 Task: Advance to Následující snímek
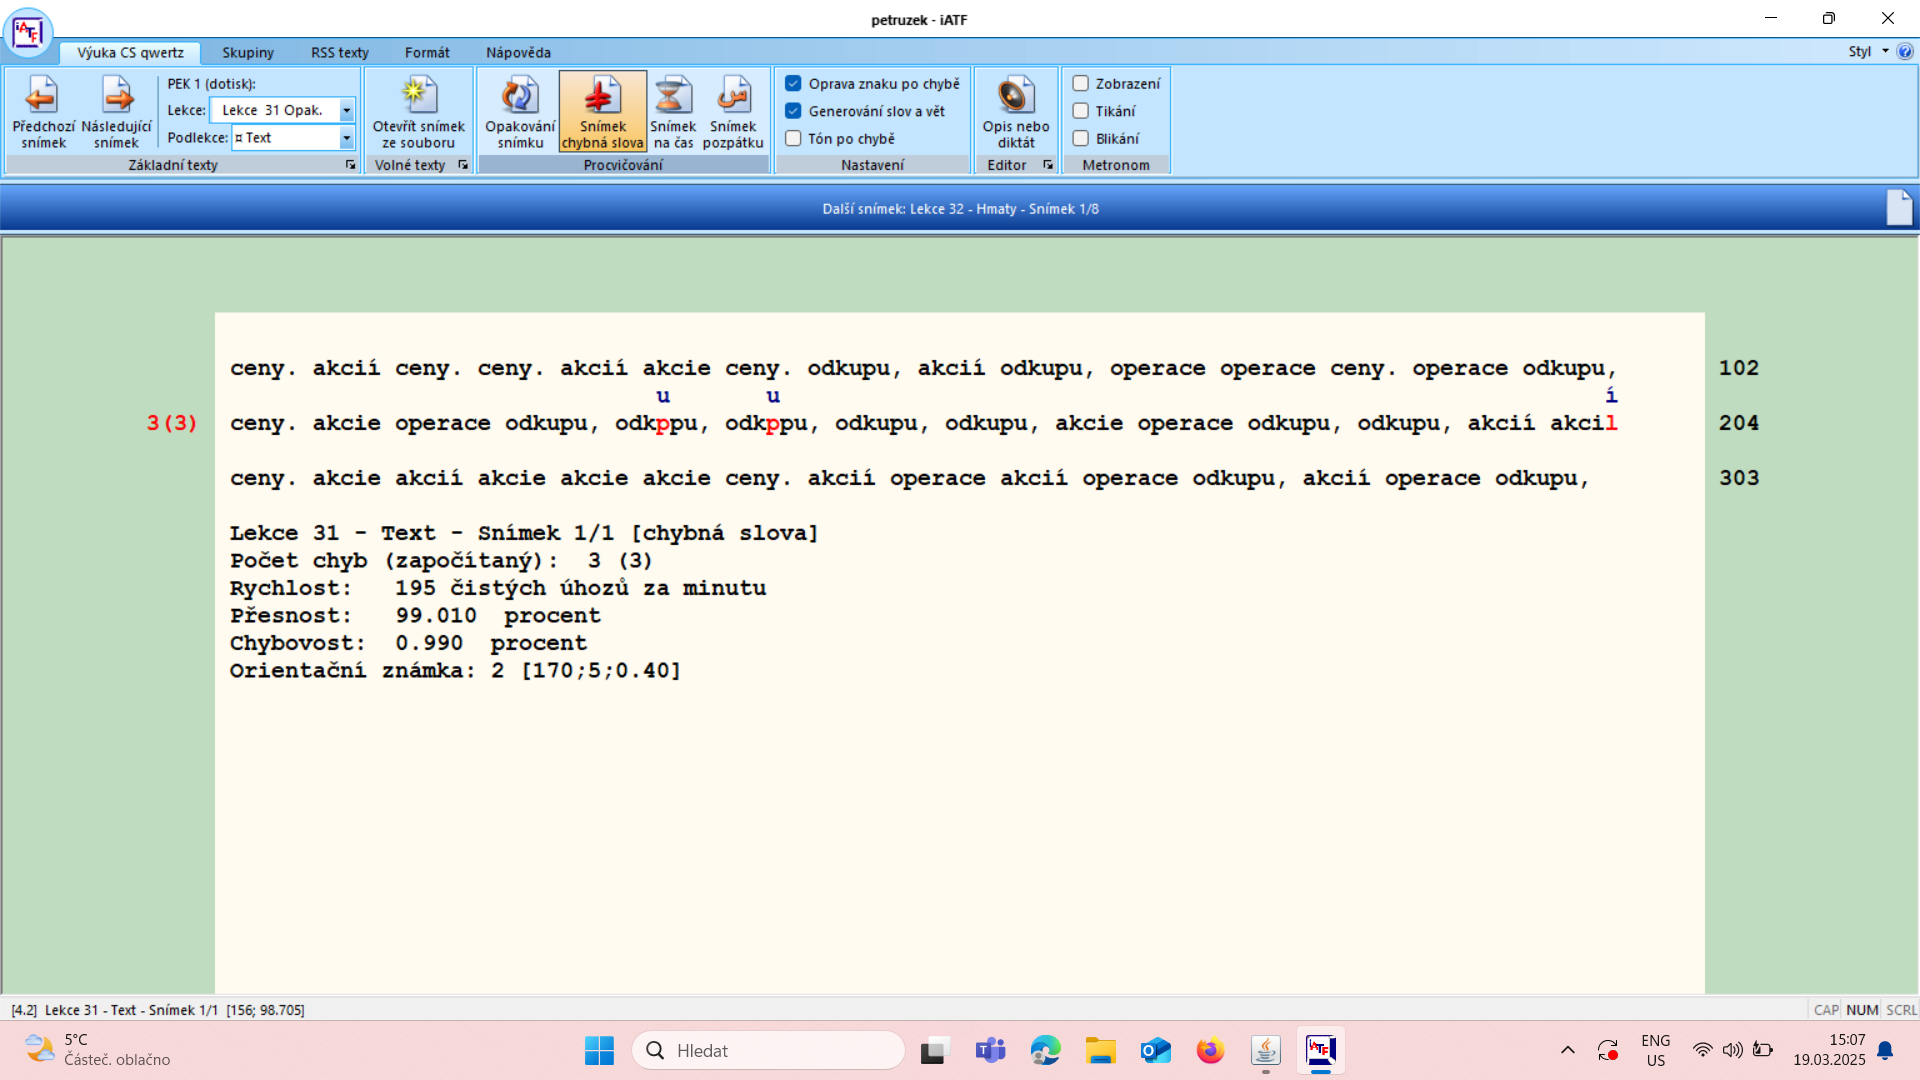(x=117, y=112)
